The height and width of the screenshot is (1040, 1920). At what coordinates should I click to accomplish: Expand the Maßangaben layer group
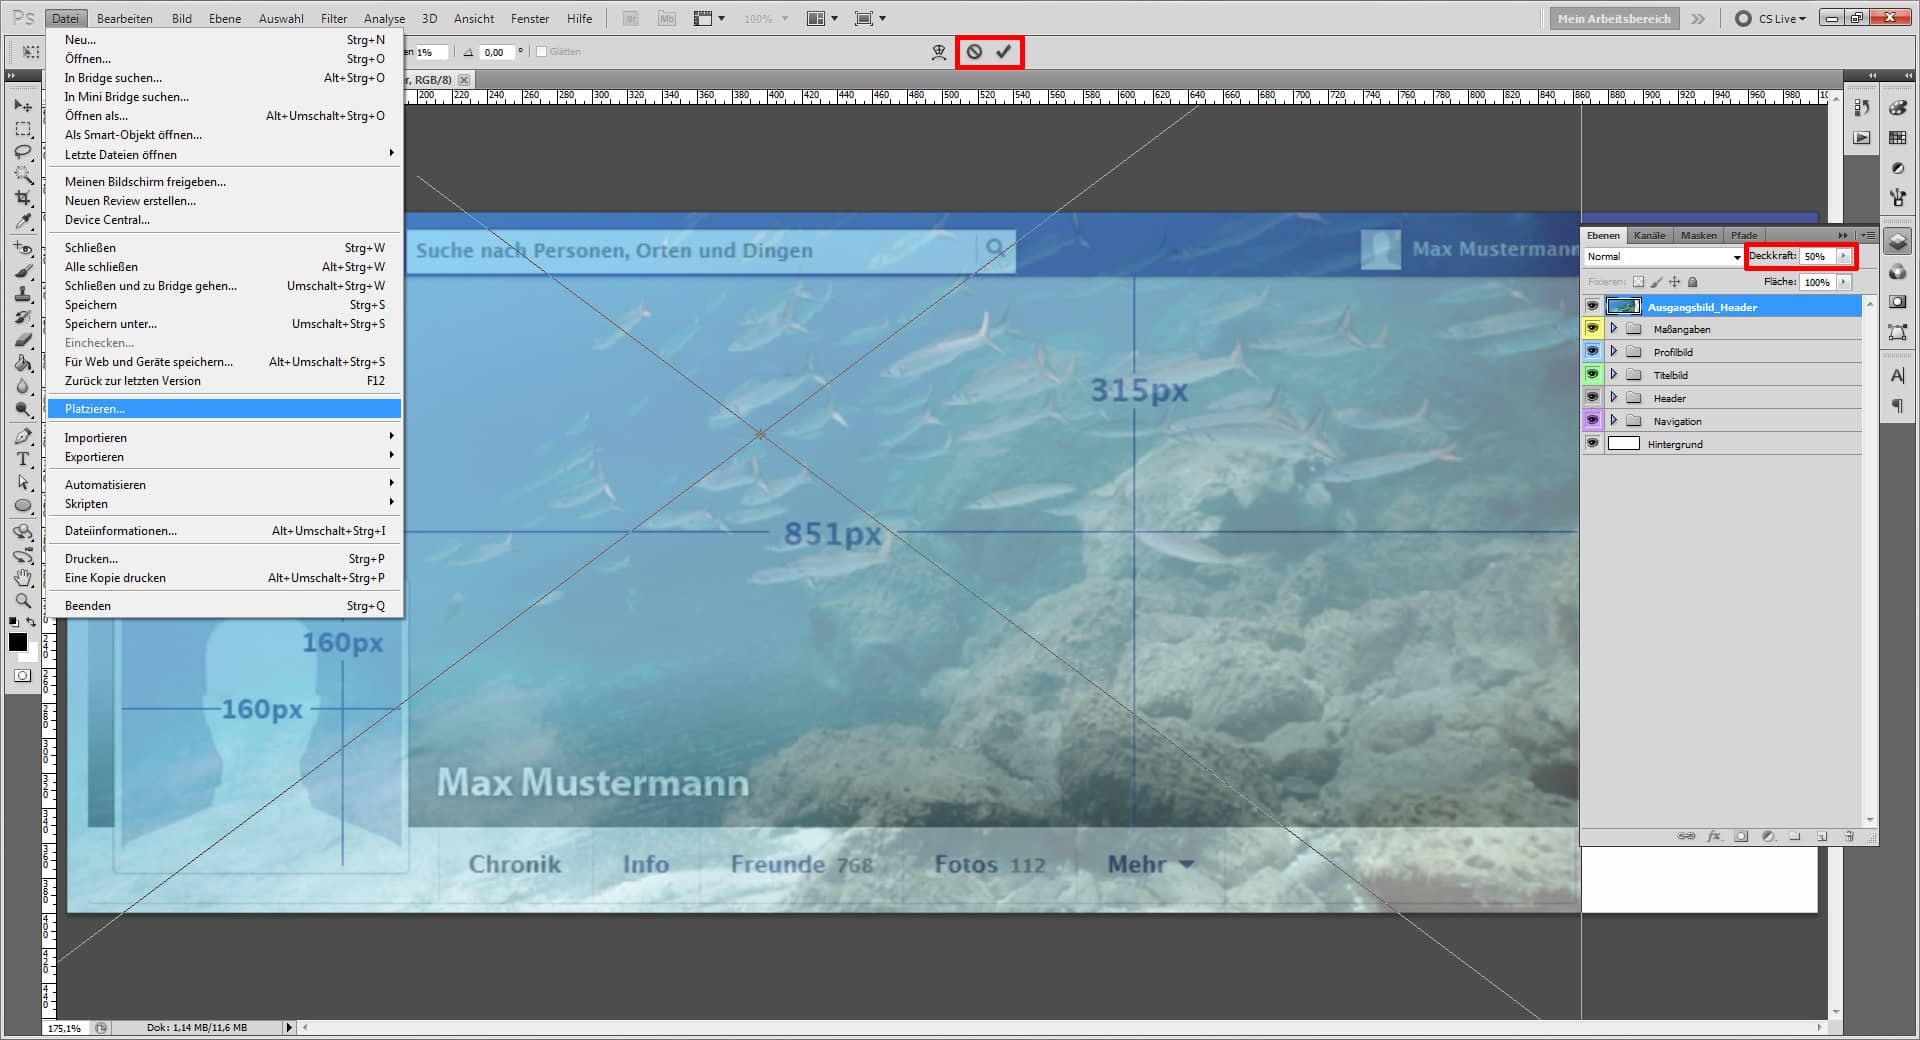1614,329
